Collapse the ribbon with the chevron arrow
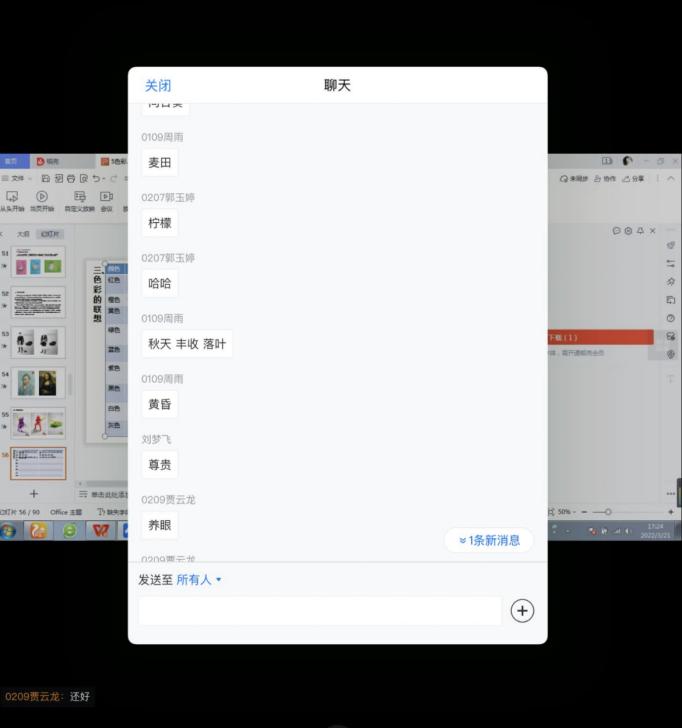Viewport: 682px width, 728px height. tap(669, 179)
